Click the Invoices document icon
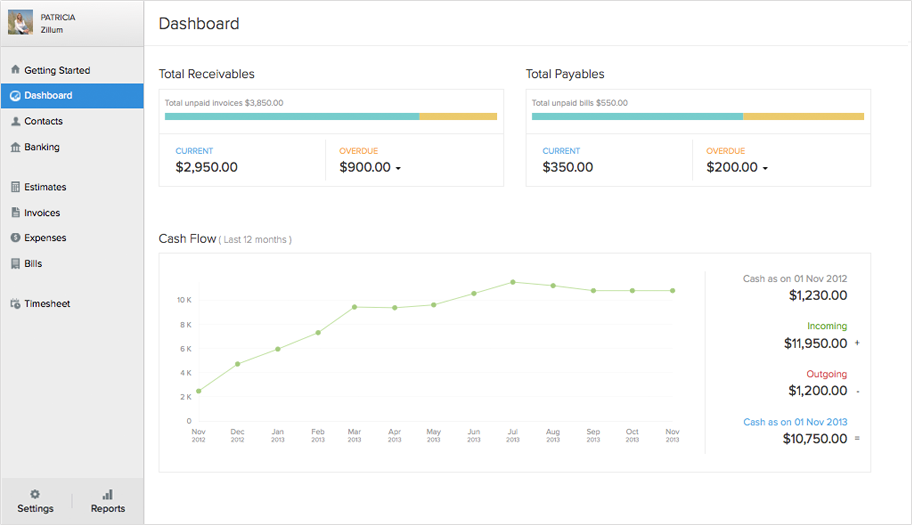 (x=15, y=213)
